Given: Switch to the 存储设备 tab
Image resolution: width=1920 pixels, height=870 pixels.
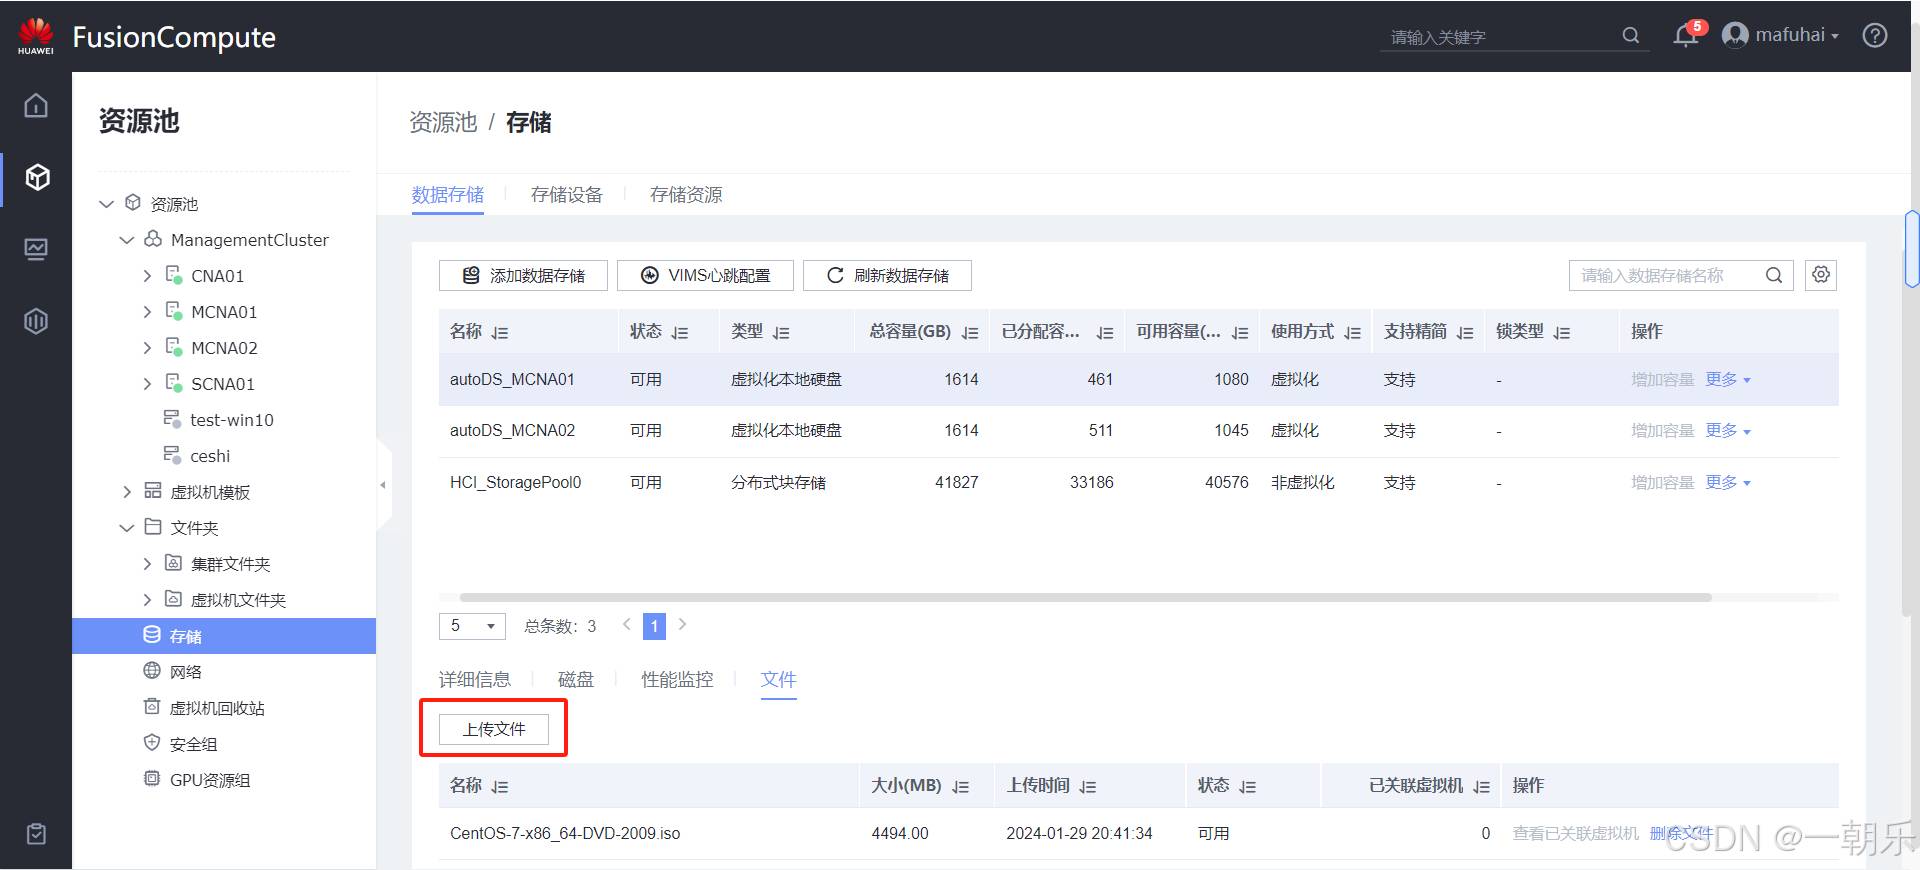Looking at the screenshot, I should click(x=567, y=195).
